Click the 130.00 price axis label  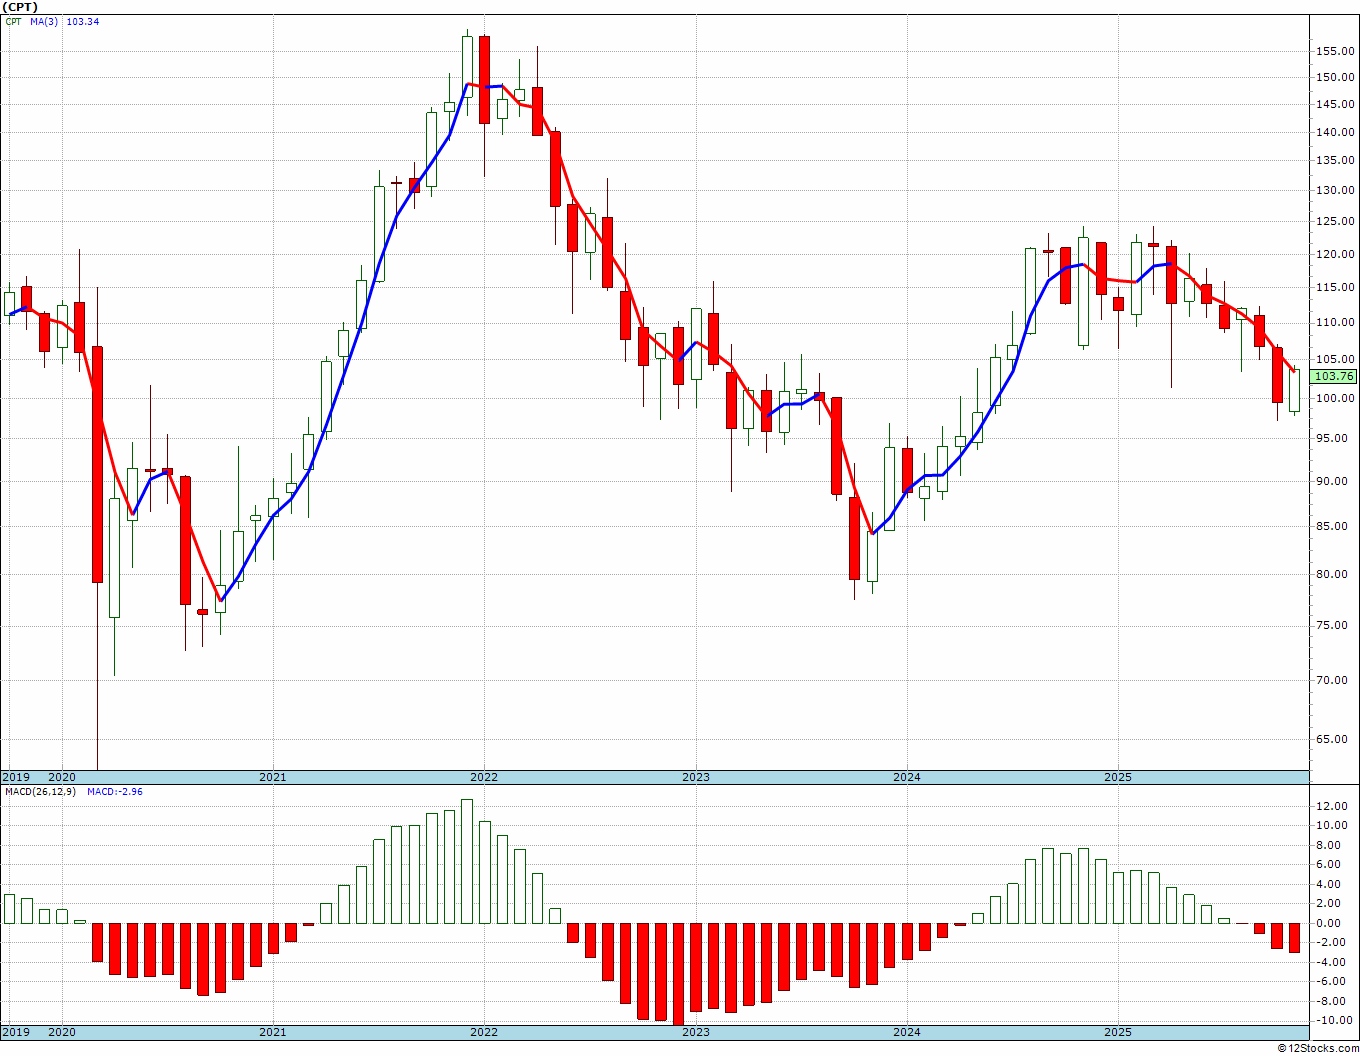[1336, 191]
